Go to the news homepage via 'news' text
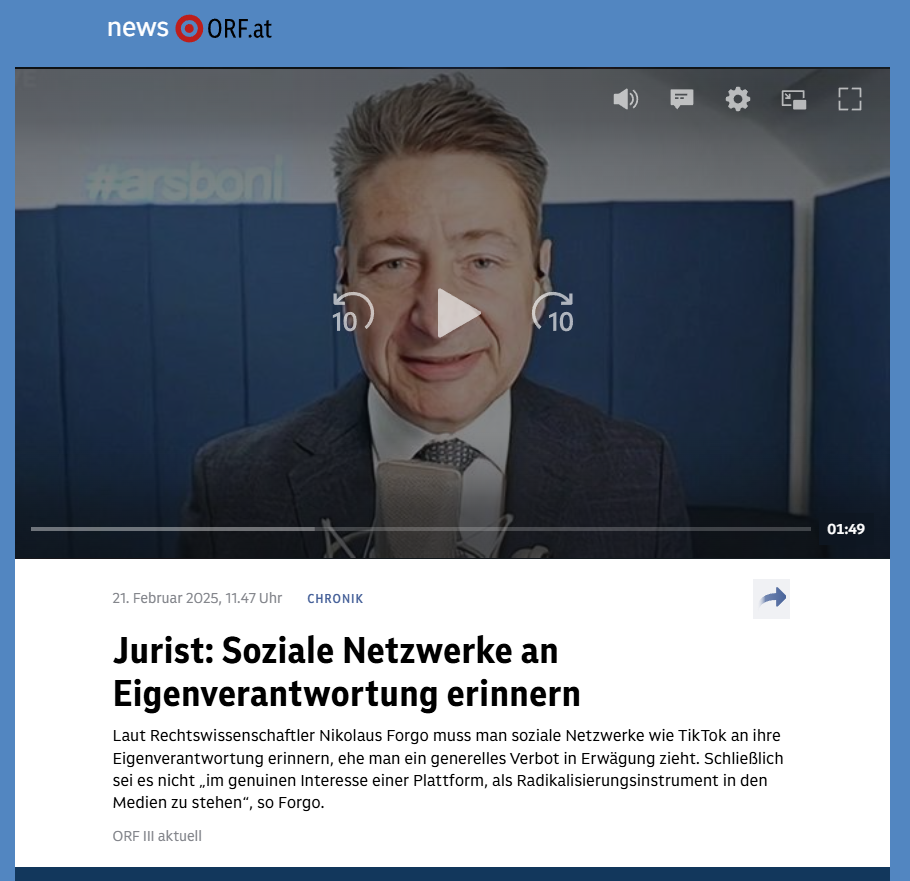Viewport: 910px width, 881px height. [x=138, y=29]
